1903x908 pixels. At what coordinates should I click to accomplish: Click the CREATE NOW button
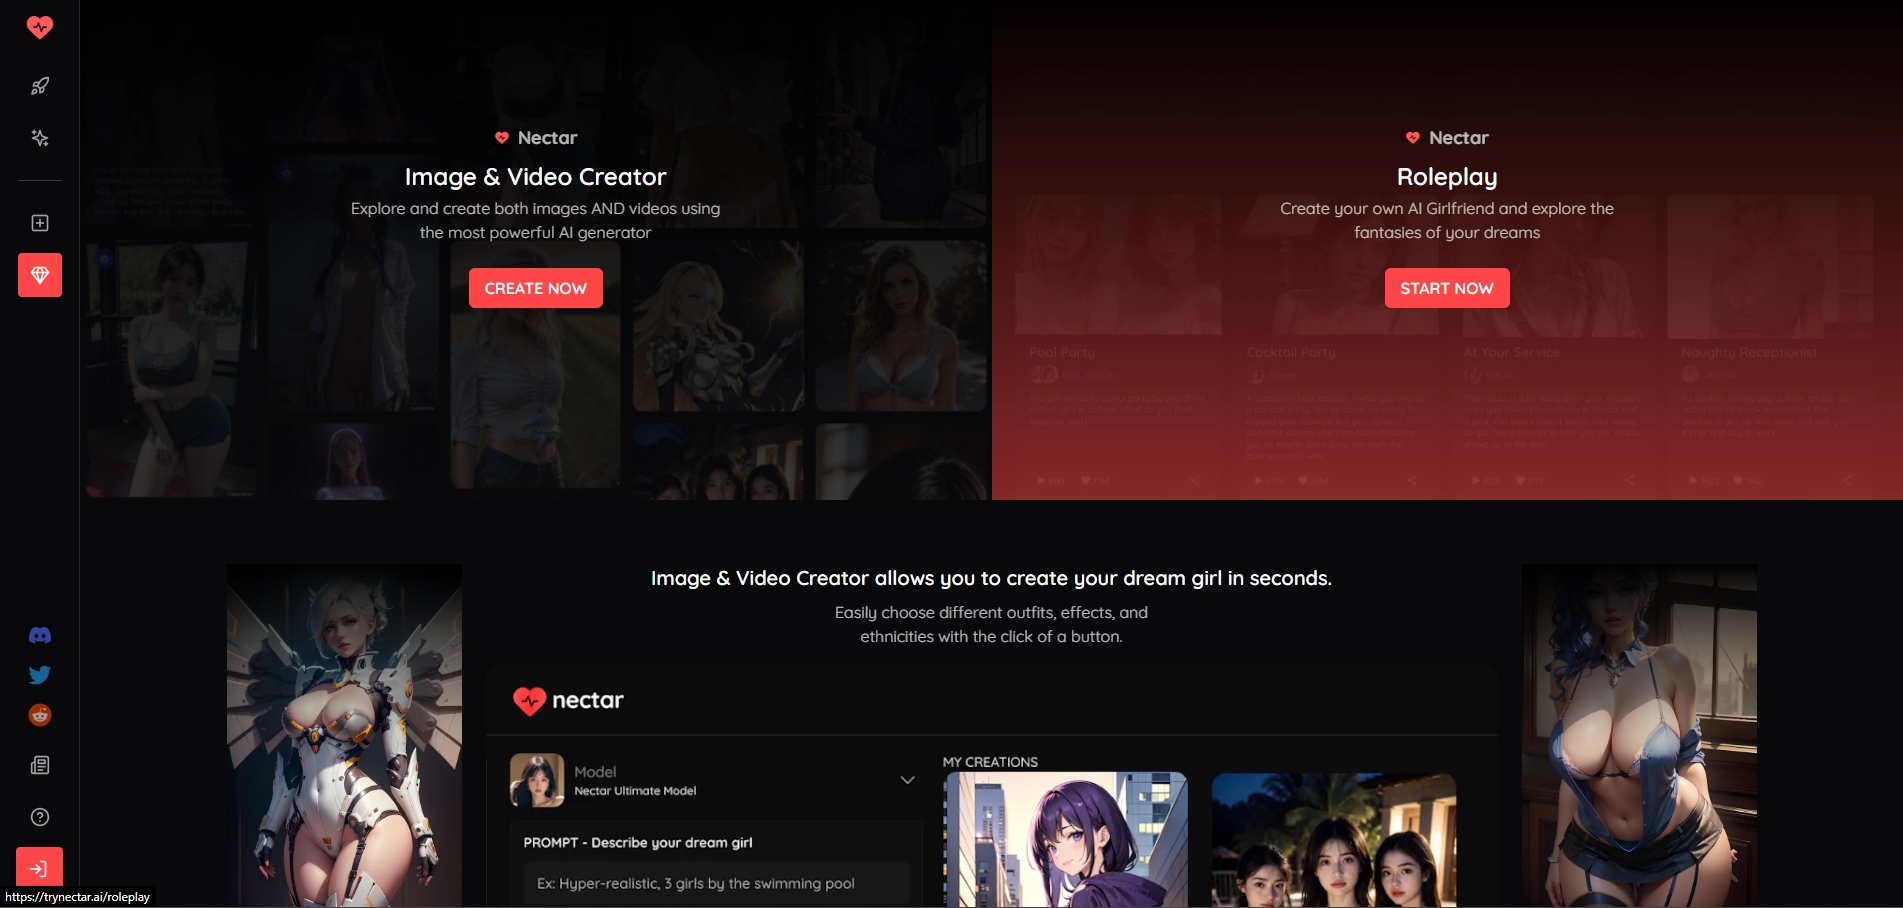535,288
